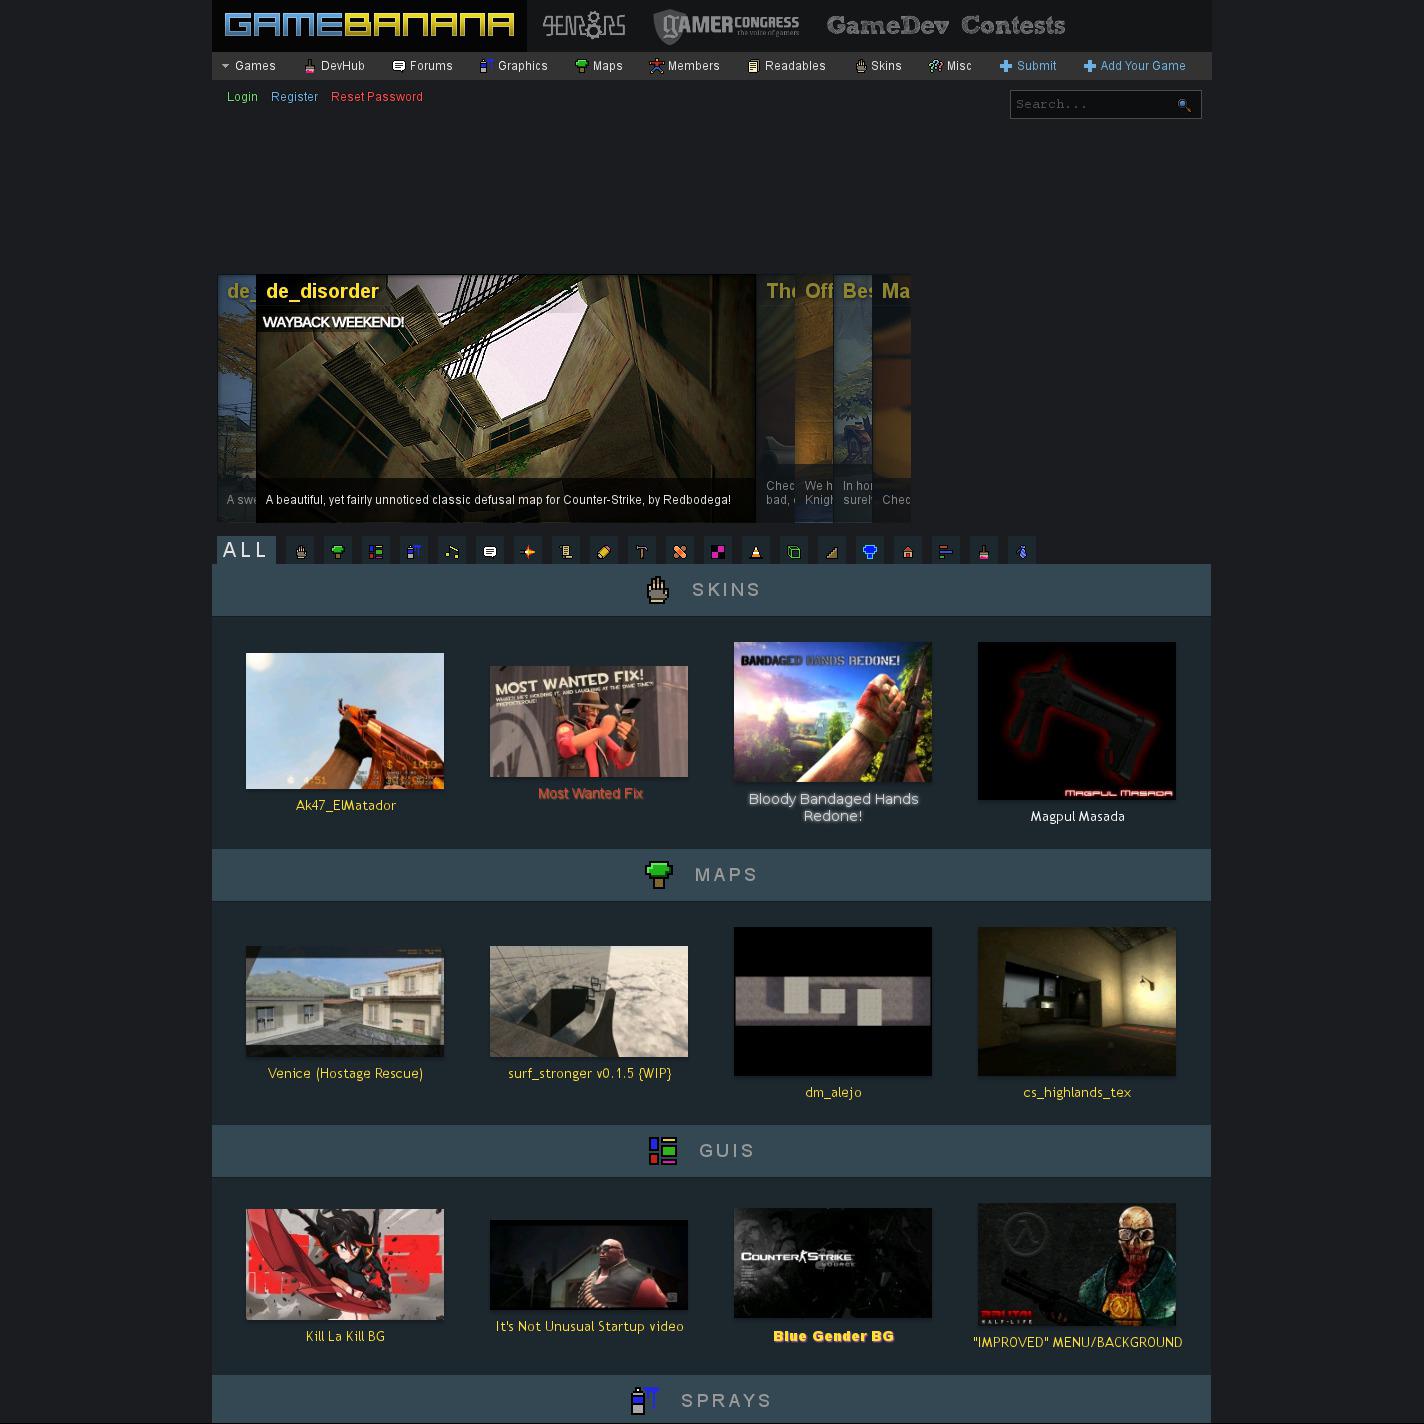Open the Kill La Kill BG thumbnail
The width and height of the screenshot is (1424, 1424).
click(345, 1264)
